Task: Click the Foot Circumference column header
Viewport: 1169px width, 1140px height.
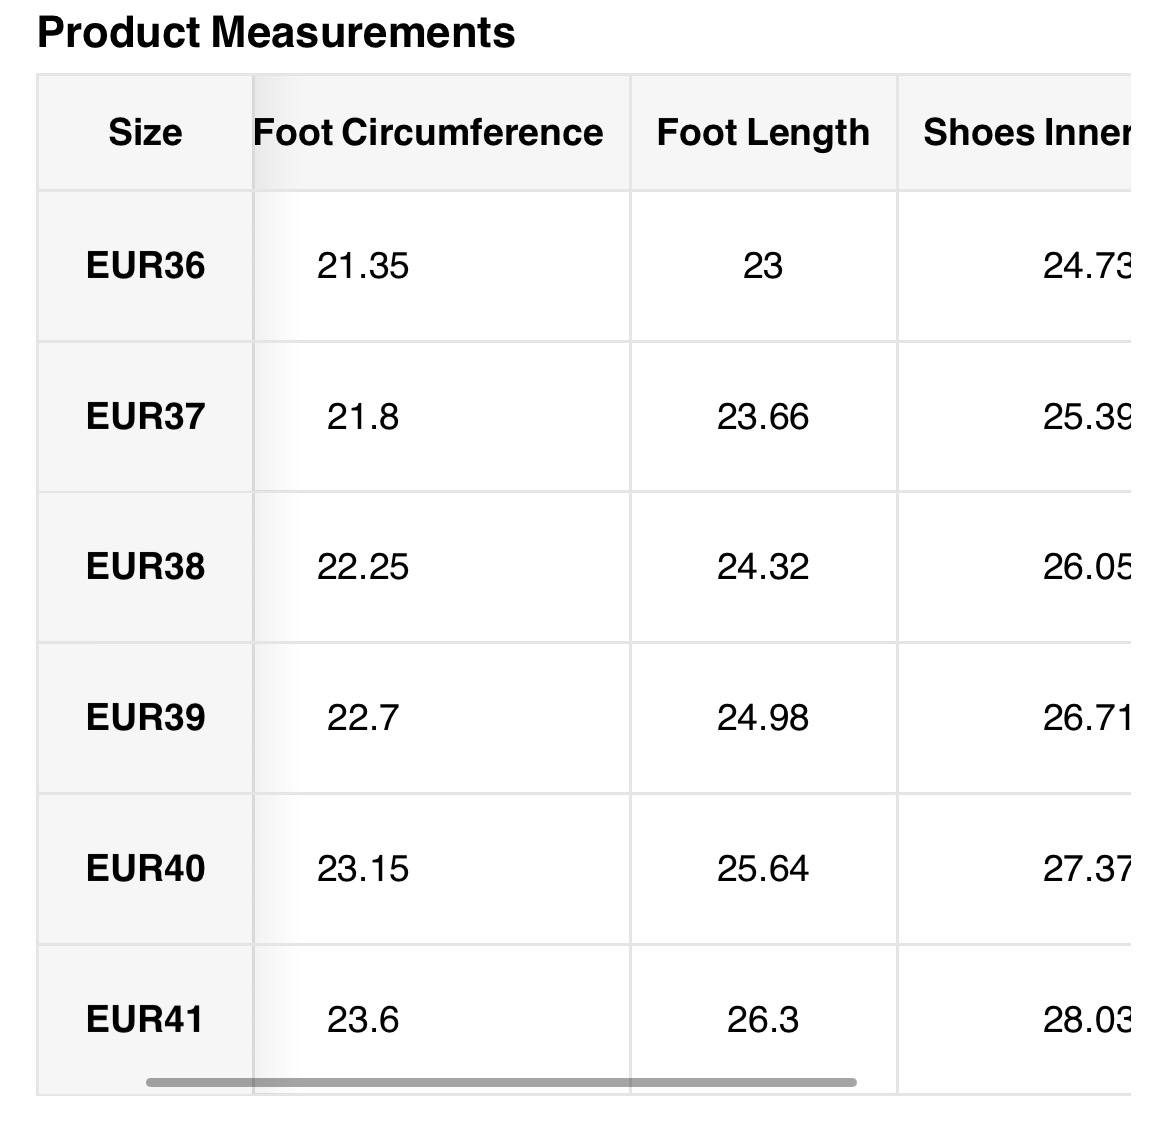Action: tap(428, 132)
